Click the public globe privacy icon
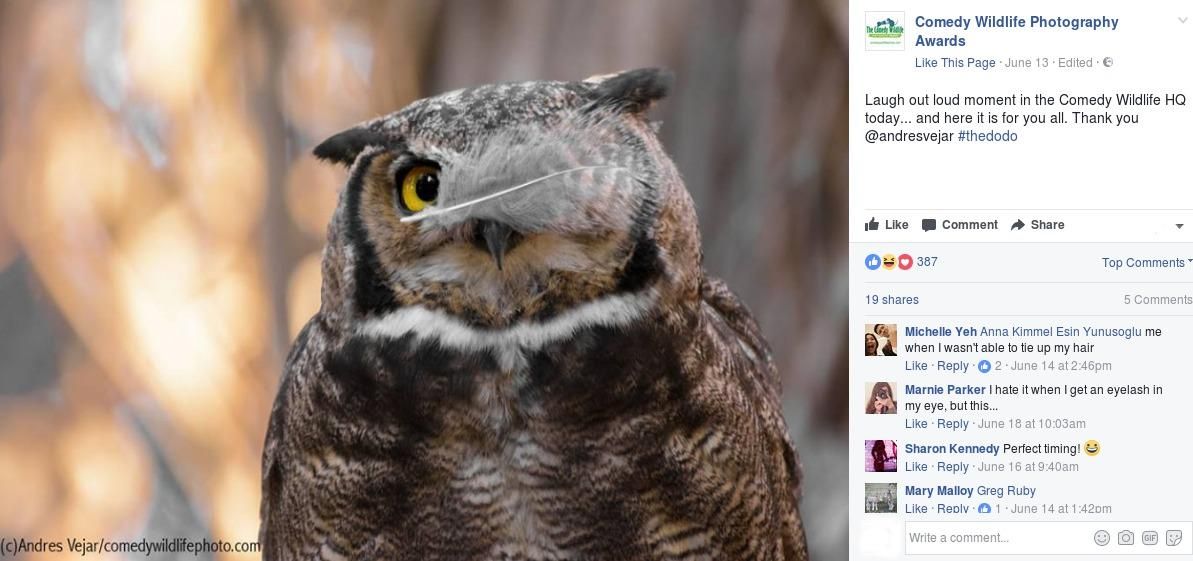The image size is (1193, 561). point(1108,63)
